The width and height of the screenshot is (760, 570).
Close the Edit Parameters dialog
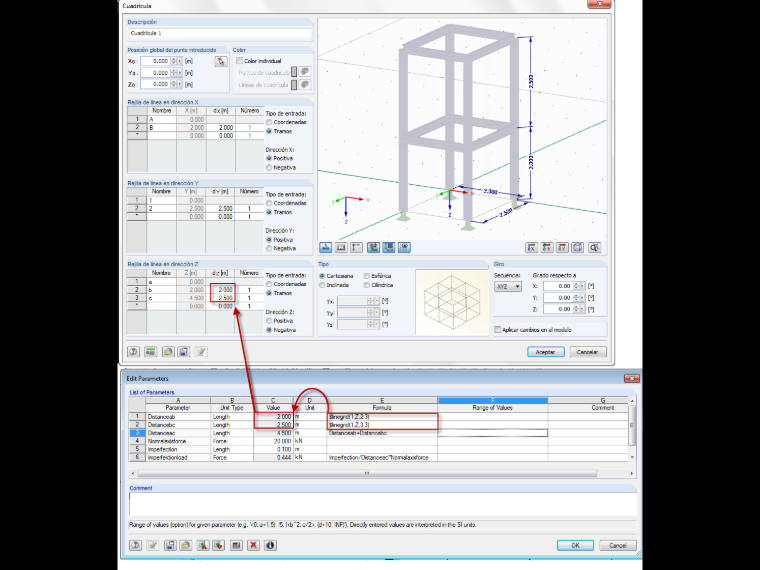click(x=632, y=378)
